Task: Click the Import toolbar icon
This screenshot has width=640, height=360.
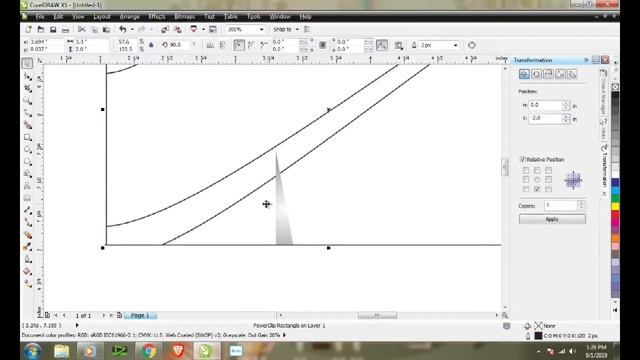Action: (x=165, y=29)
